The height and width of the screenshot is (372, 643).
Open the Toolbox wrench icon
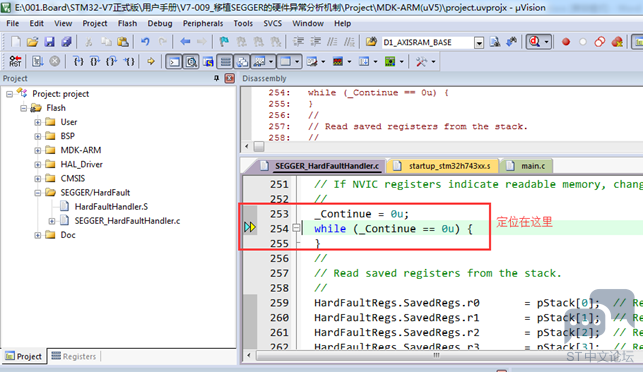point(421,62)
